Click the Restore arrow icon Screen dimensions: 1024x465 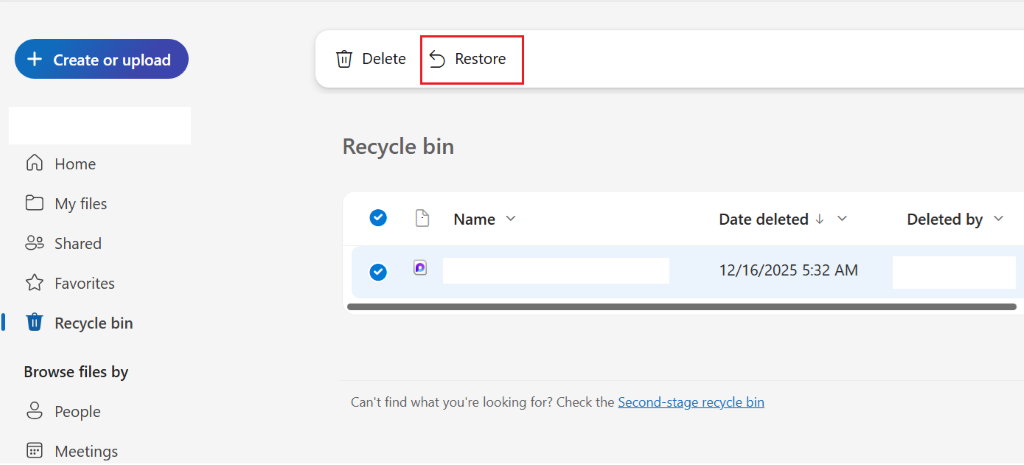coord(437,59)
